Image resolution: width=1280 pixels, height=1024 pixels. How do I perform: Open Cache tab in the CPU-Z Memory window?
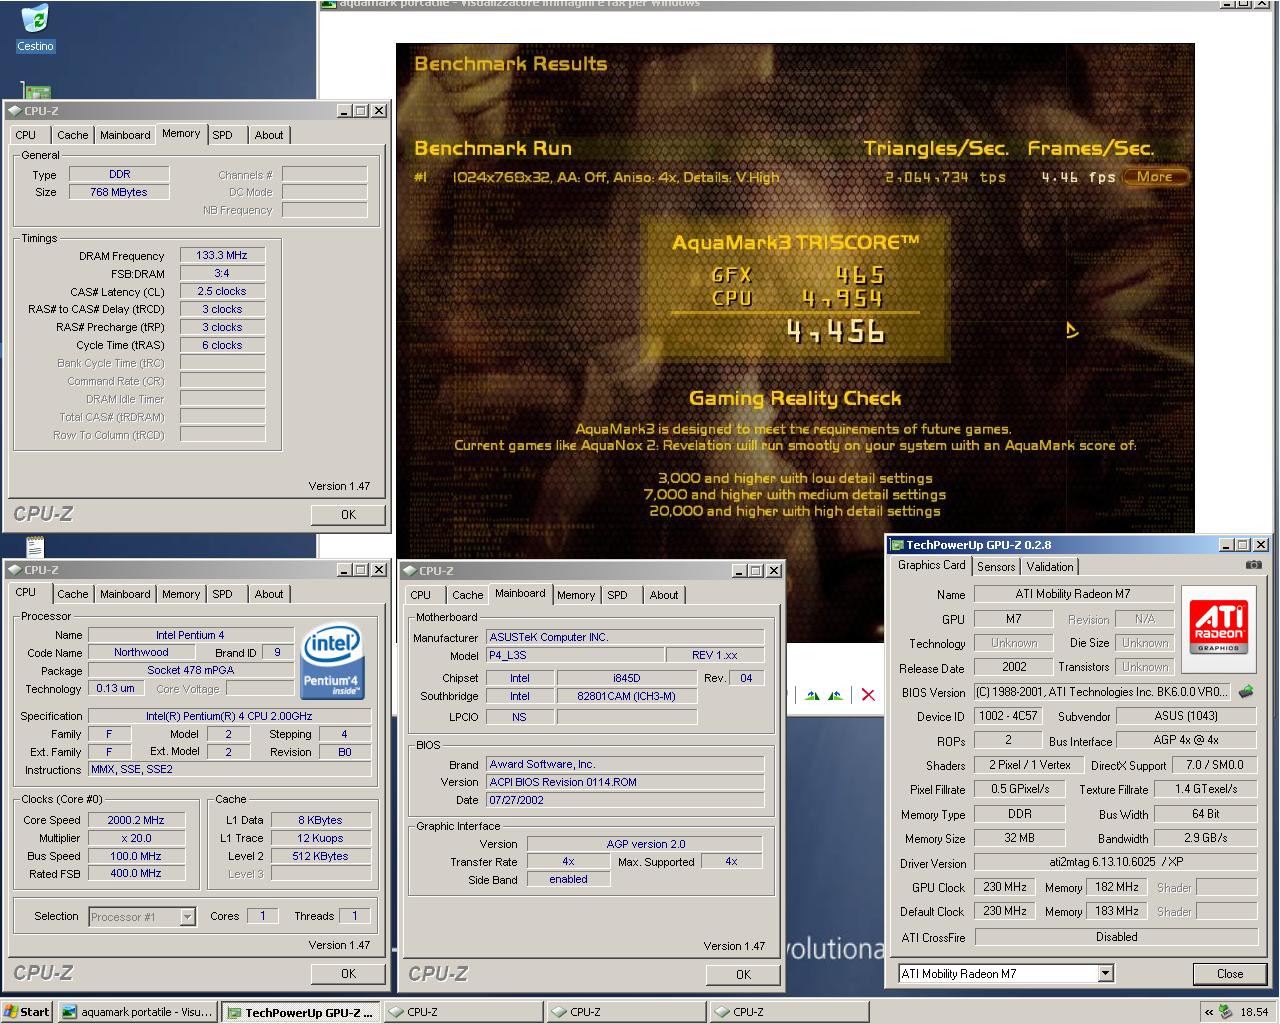pyautogui.click(x=72, y=135)
